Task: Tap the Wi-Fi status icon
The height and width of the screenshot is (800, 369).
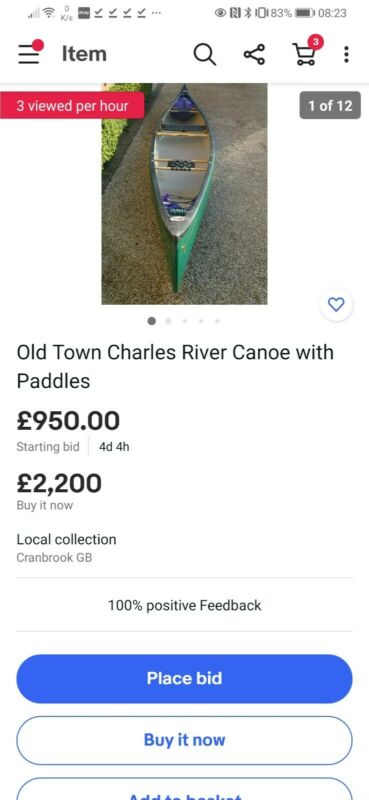Action: [x=49, y=13]
